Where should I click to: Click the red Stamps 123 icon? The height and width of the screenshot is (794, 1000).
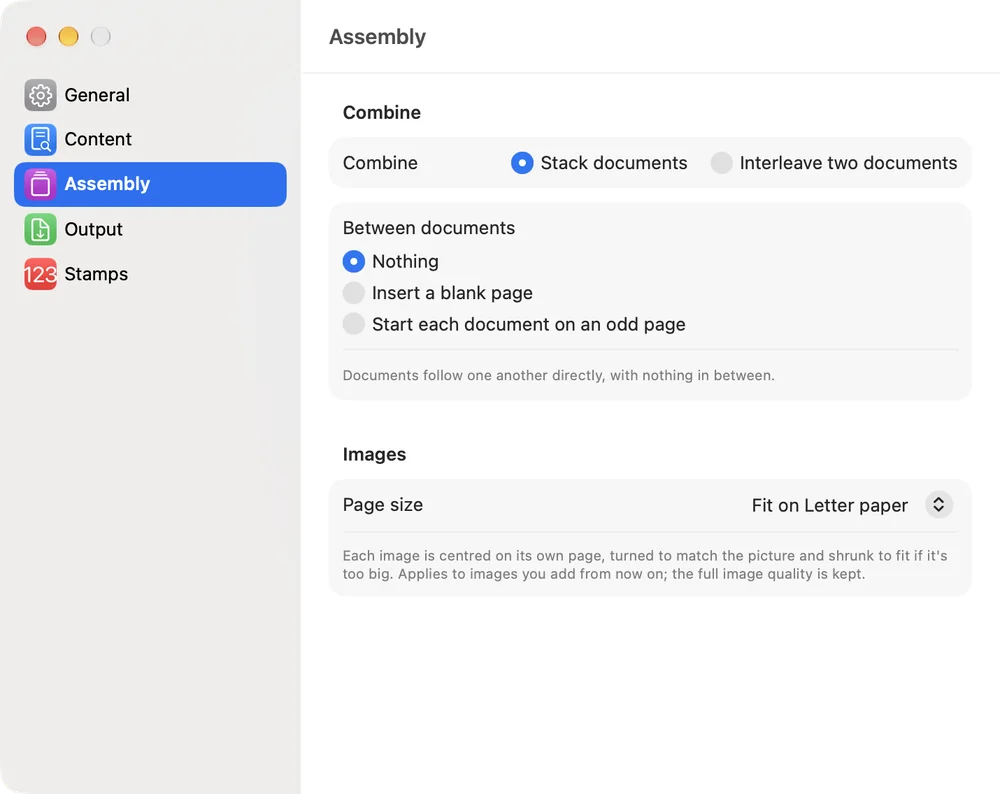pyautogui.click(x=40, y=274)
